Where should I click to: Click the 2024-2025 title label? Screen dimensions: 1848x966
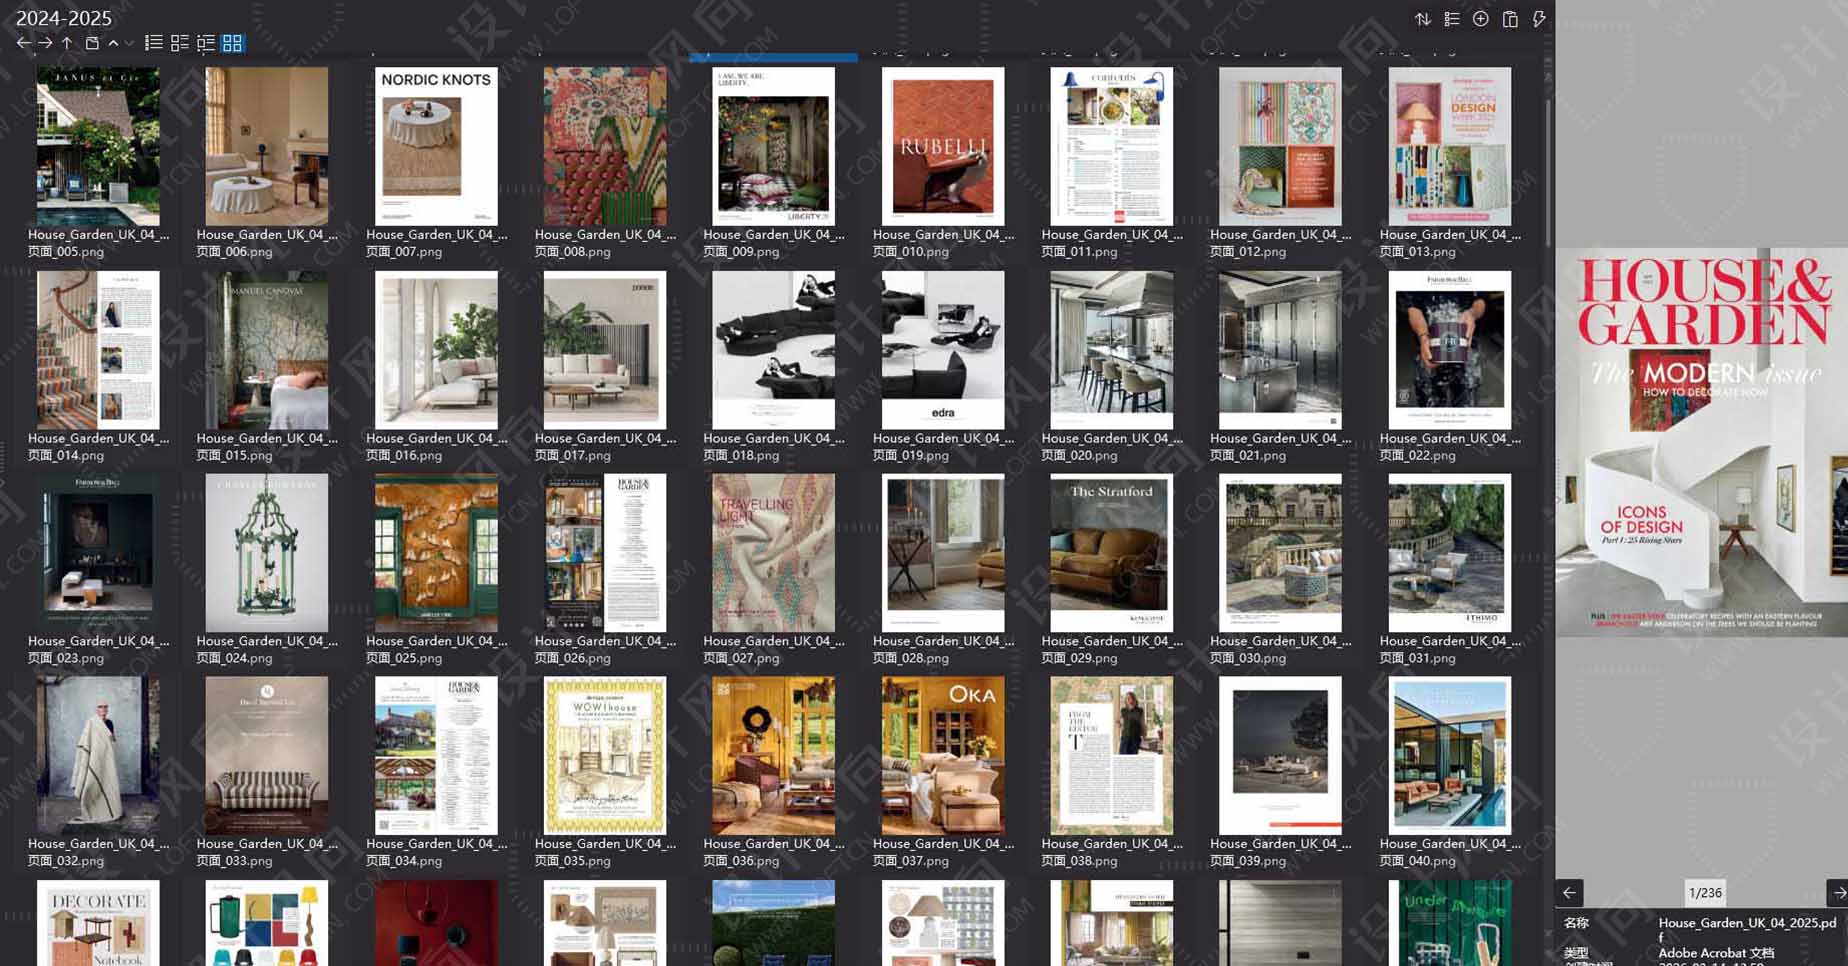click(63, 18)
